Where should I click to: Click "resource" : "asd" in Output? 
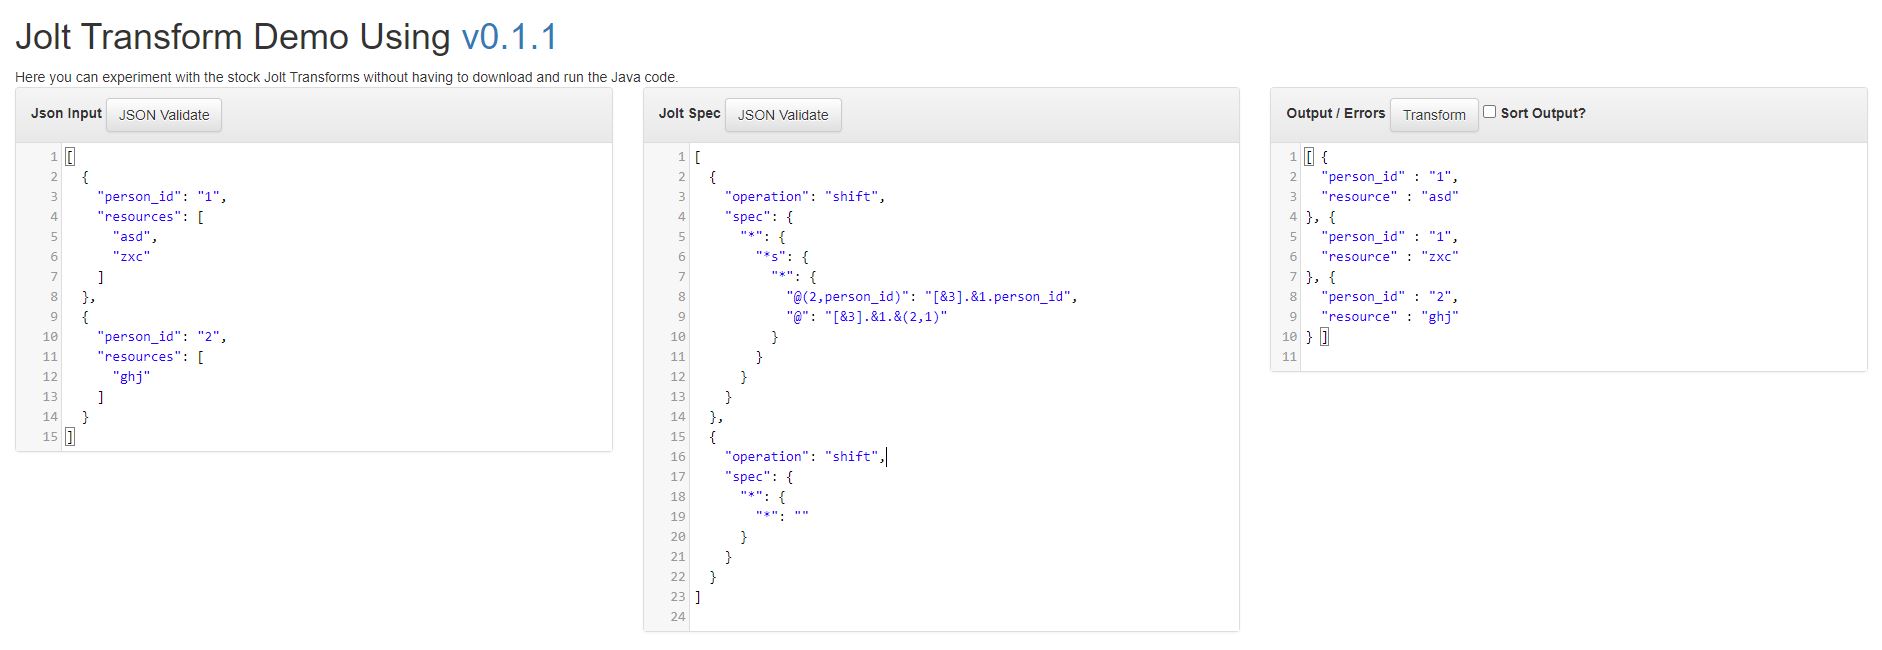tap(1390, 197)
